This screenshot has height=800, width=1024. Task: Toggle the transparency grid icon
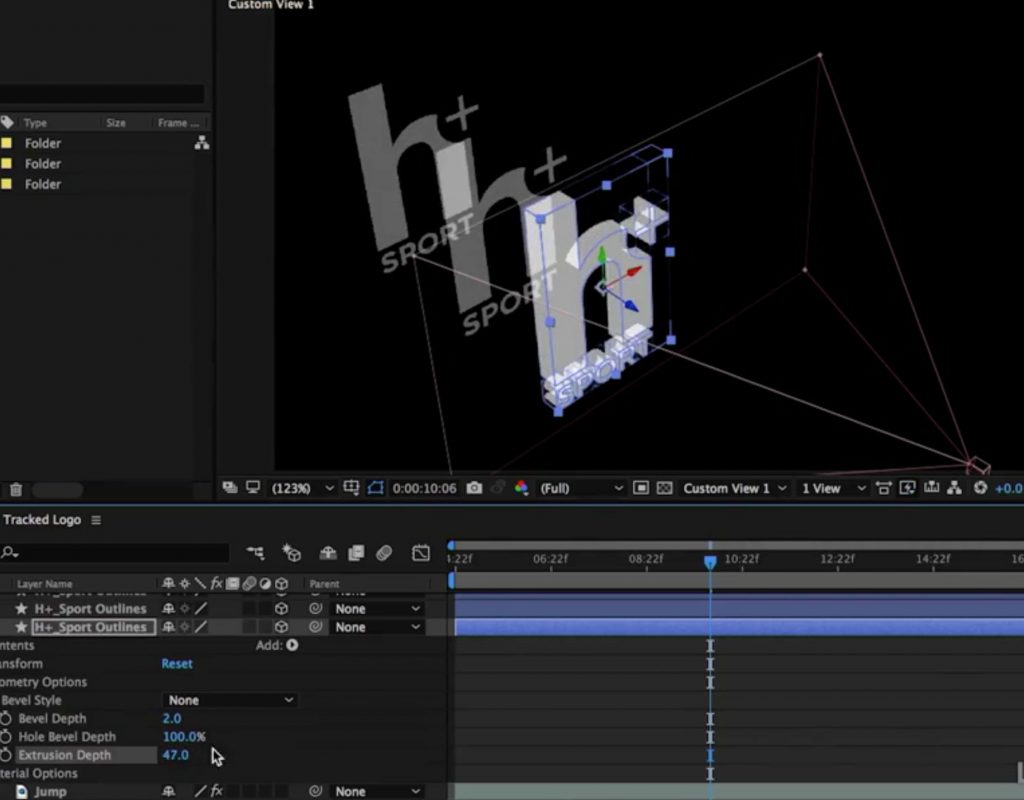tap(664, 488)
